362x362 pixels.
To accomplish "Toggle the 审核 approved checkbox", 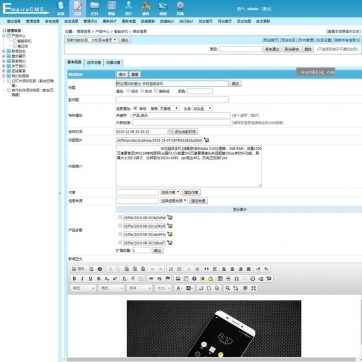I will [135, 108].
